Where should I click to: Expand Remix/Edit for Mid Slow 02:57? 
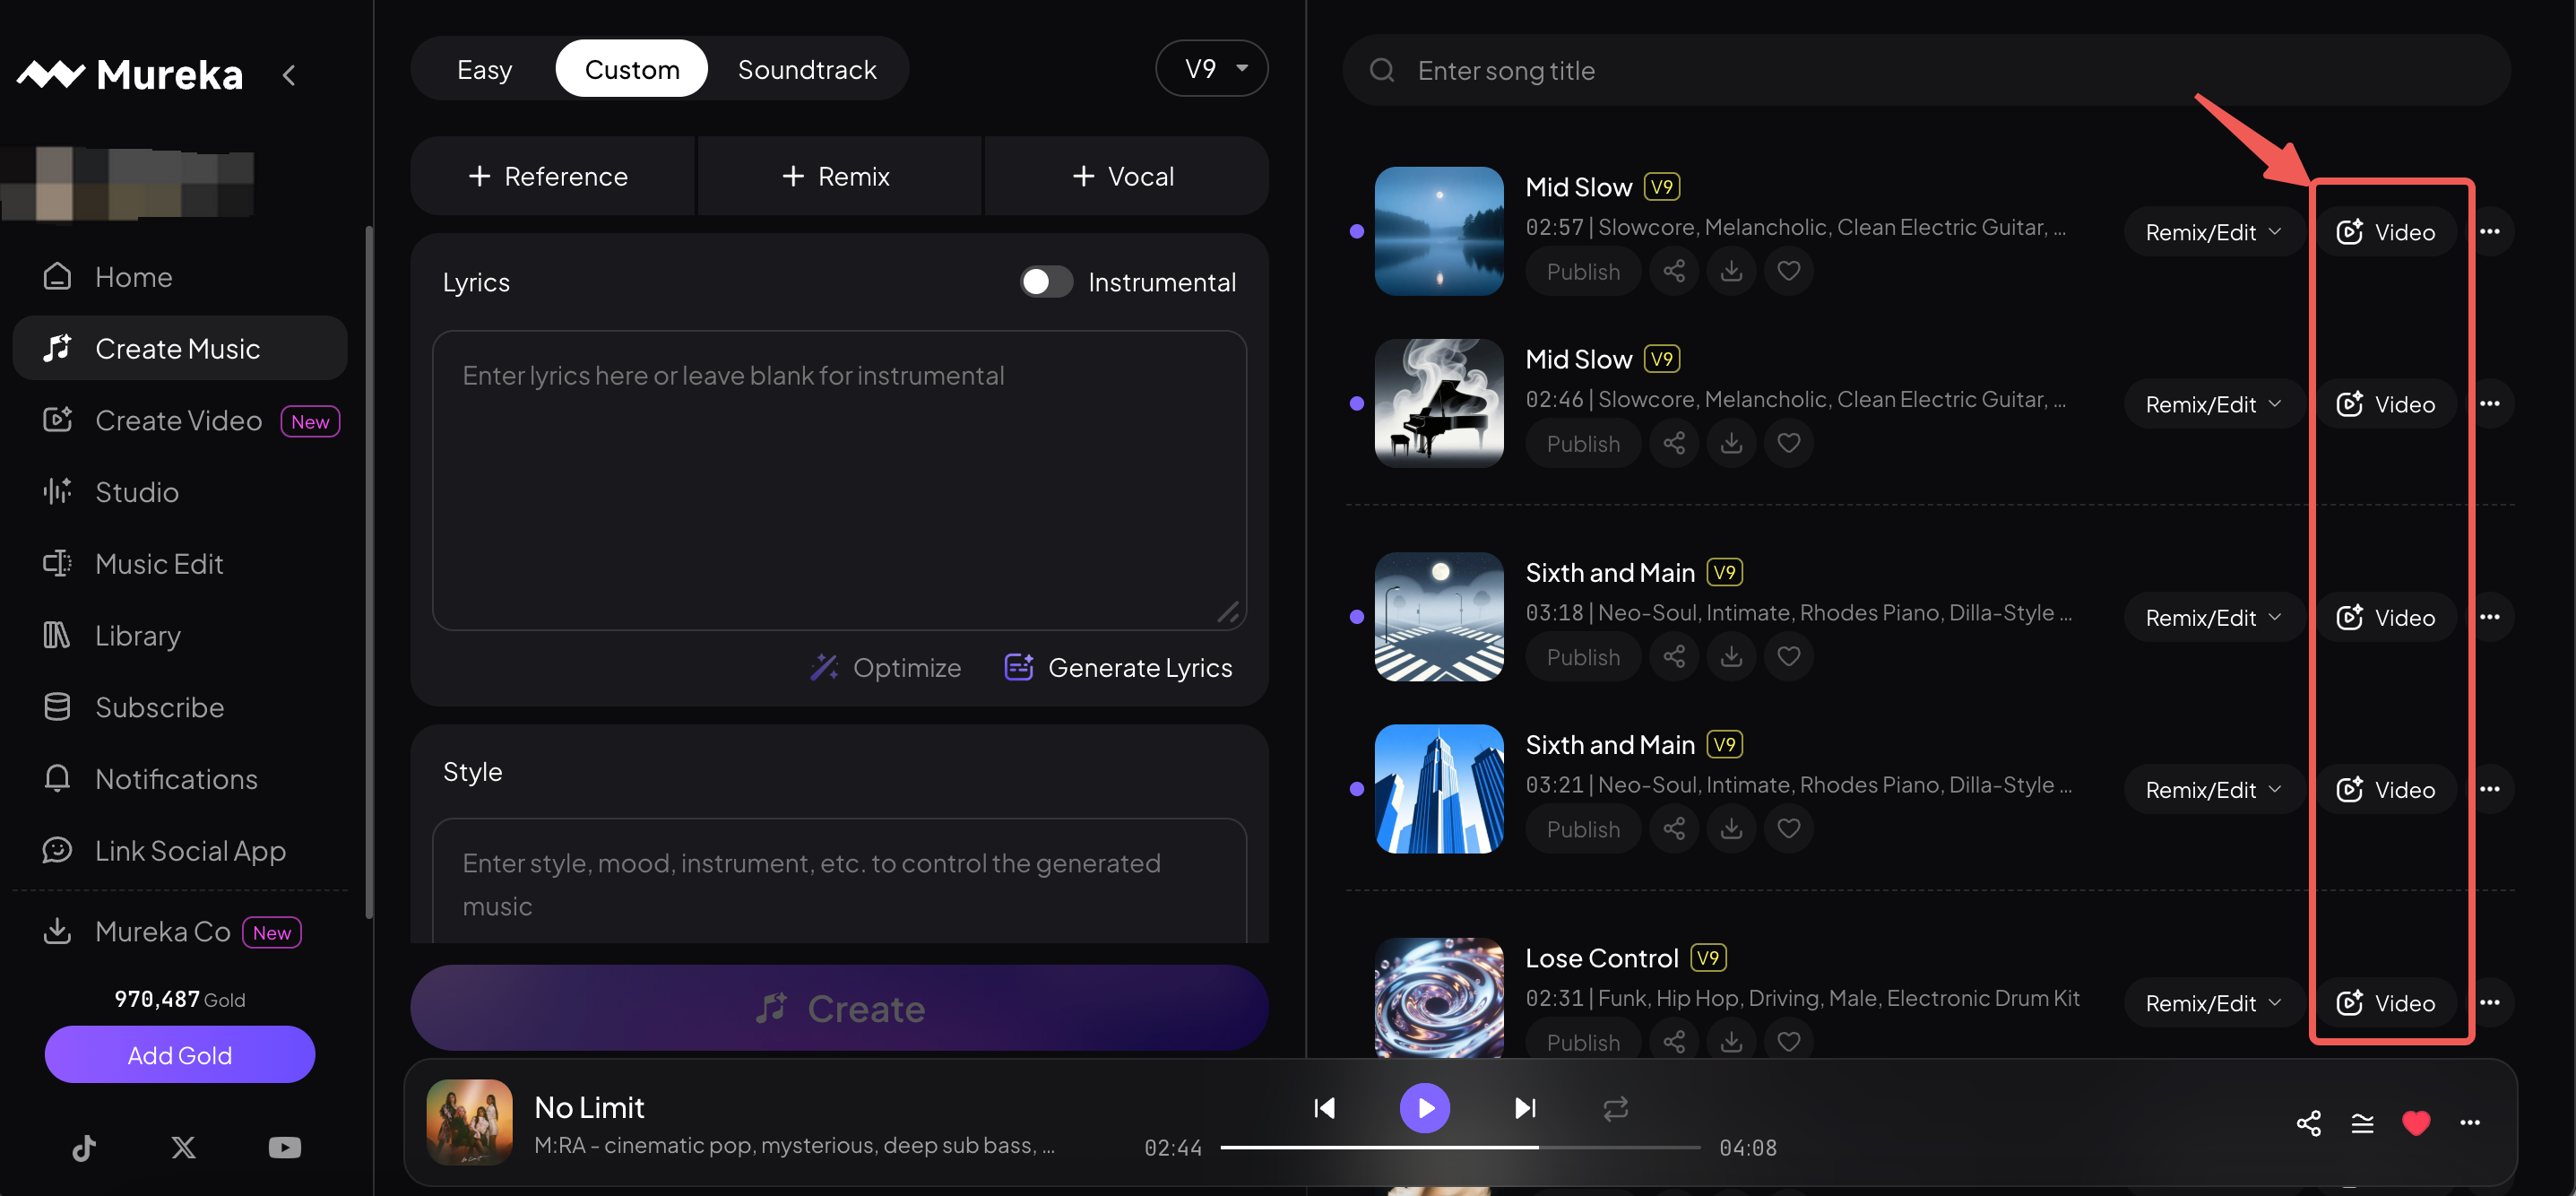point(2213,232)
